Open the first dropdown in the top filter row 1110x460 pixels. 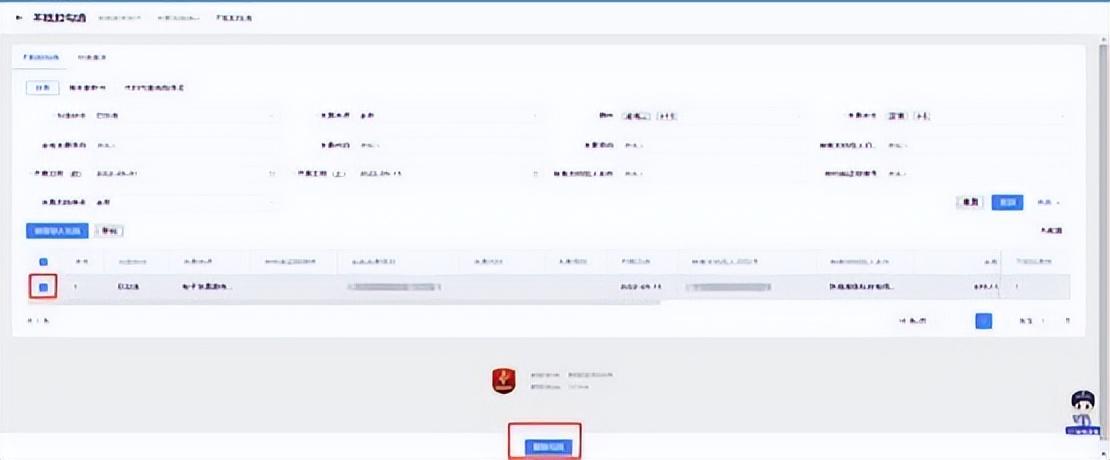pyautogui.click(x=186, y=115)
